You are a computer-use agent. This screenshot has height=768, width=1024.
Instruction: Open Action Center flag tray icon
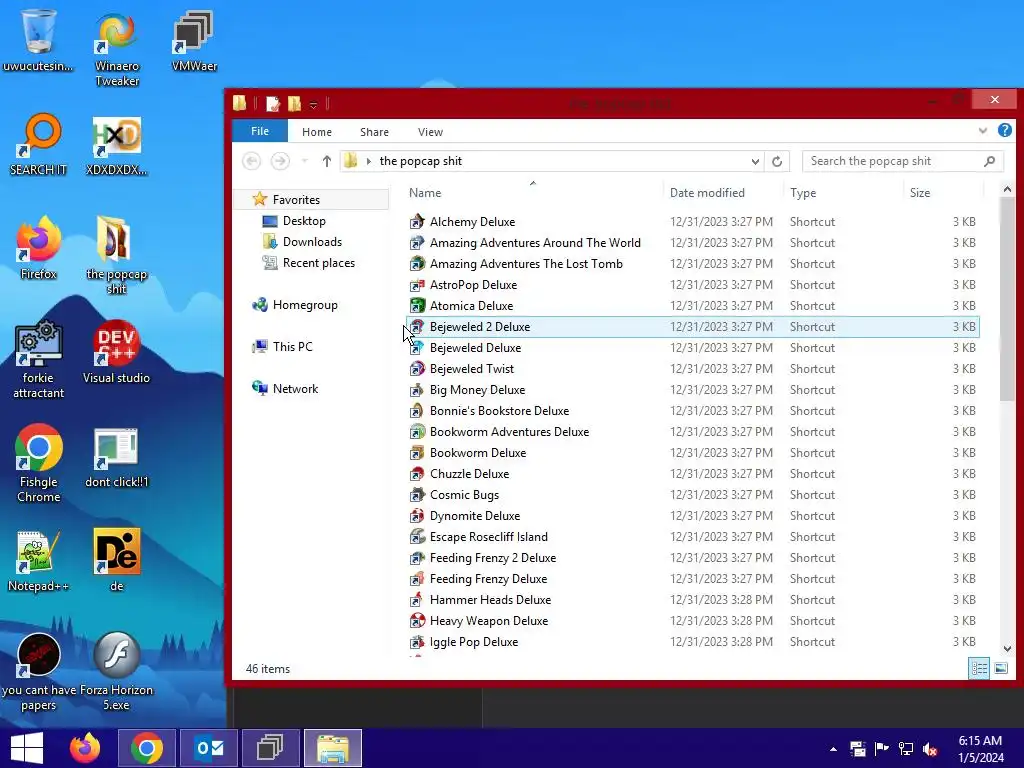click(x=882, y=749)
